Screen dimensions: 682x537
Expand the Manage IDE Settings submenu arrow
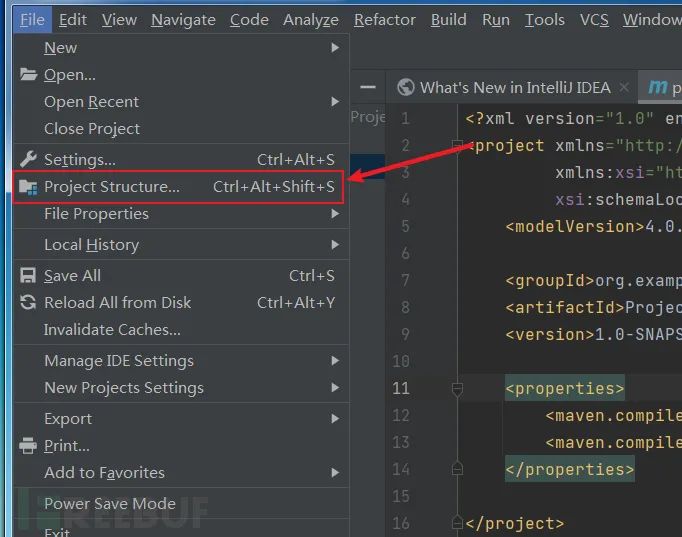[x=335, y=360]
